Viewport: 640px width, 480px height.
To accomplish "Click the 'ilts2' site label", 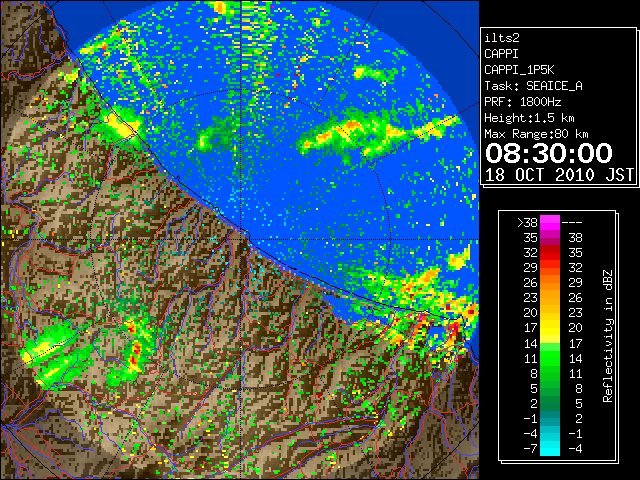I will (502, 38).
